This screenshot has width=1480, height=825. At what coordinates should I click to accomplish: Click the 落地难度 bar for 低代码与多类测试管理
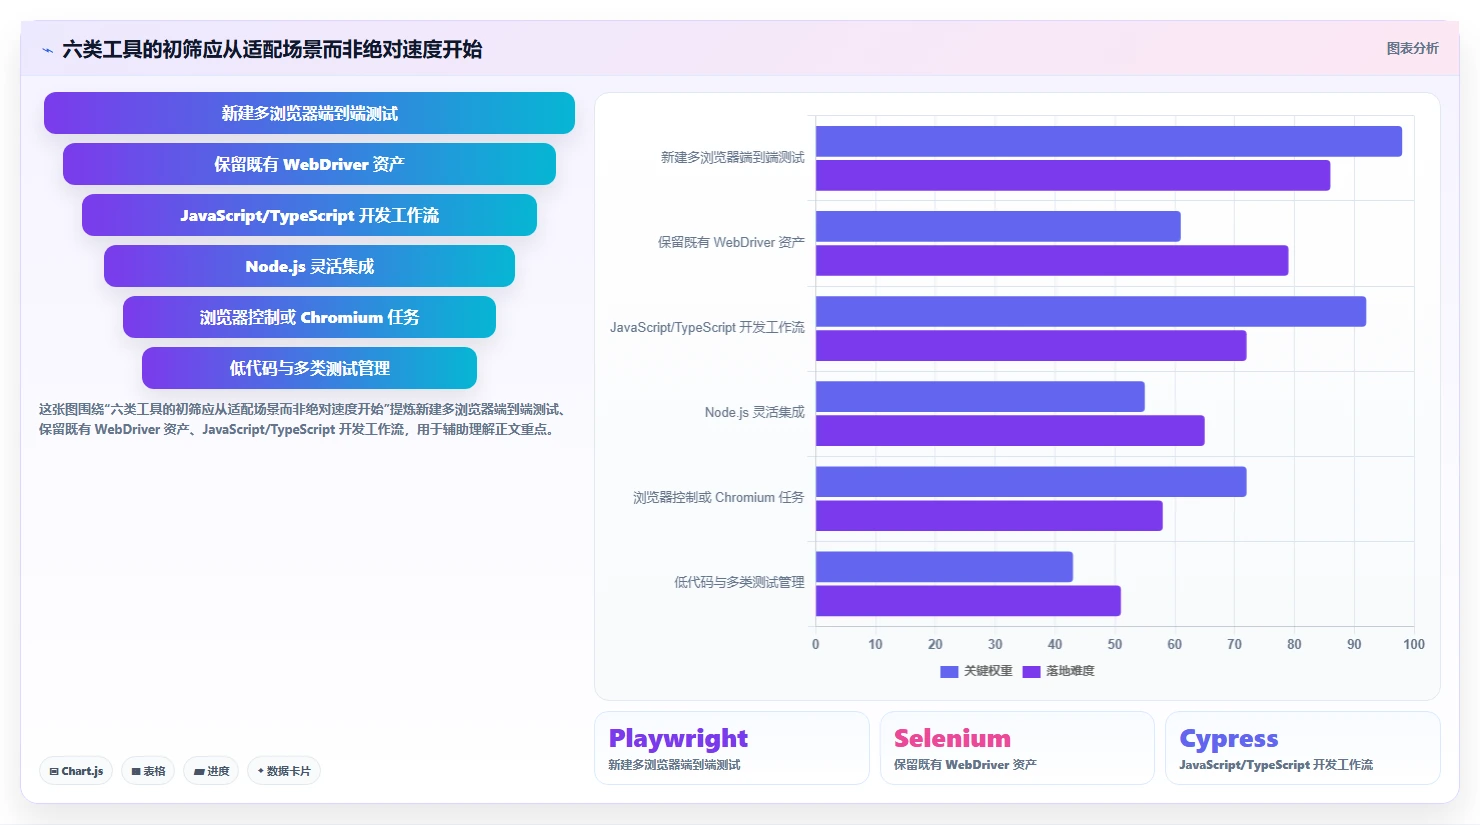(968, 600)
